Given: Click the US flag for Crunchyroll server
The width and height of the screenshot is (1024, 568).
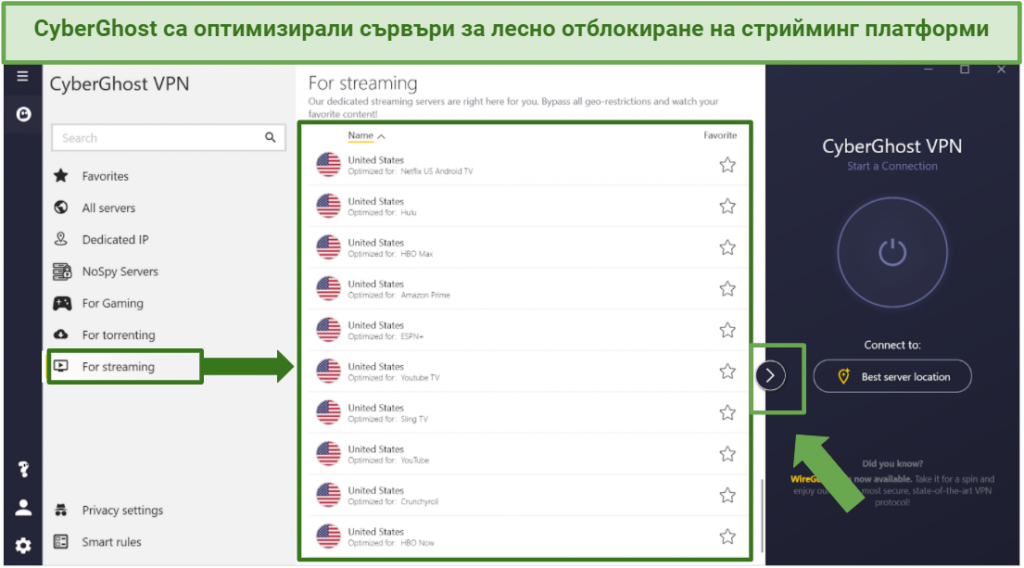Looking at the screenshot, I should 328,495.
